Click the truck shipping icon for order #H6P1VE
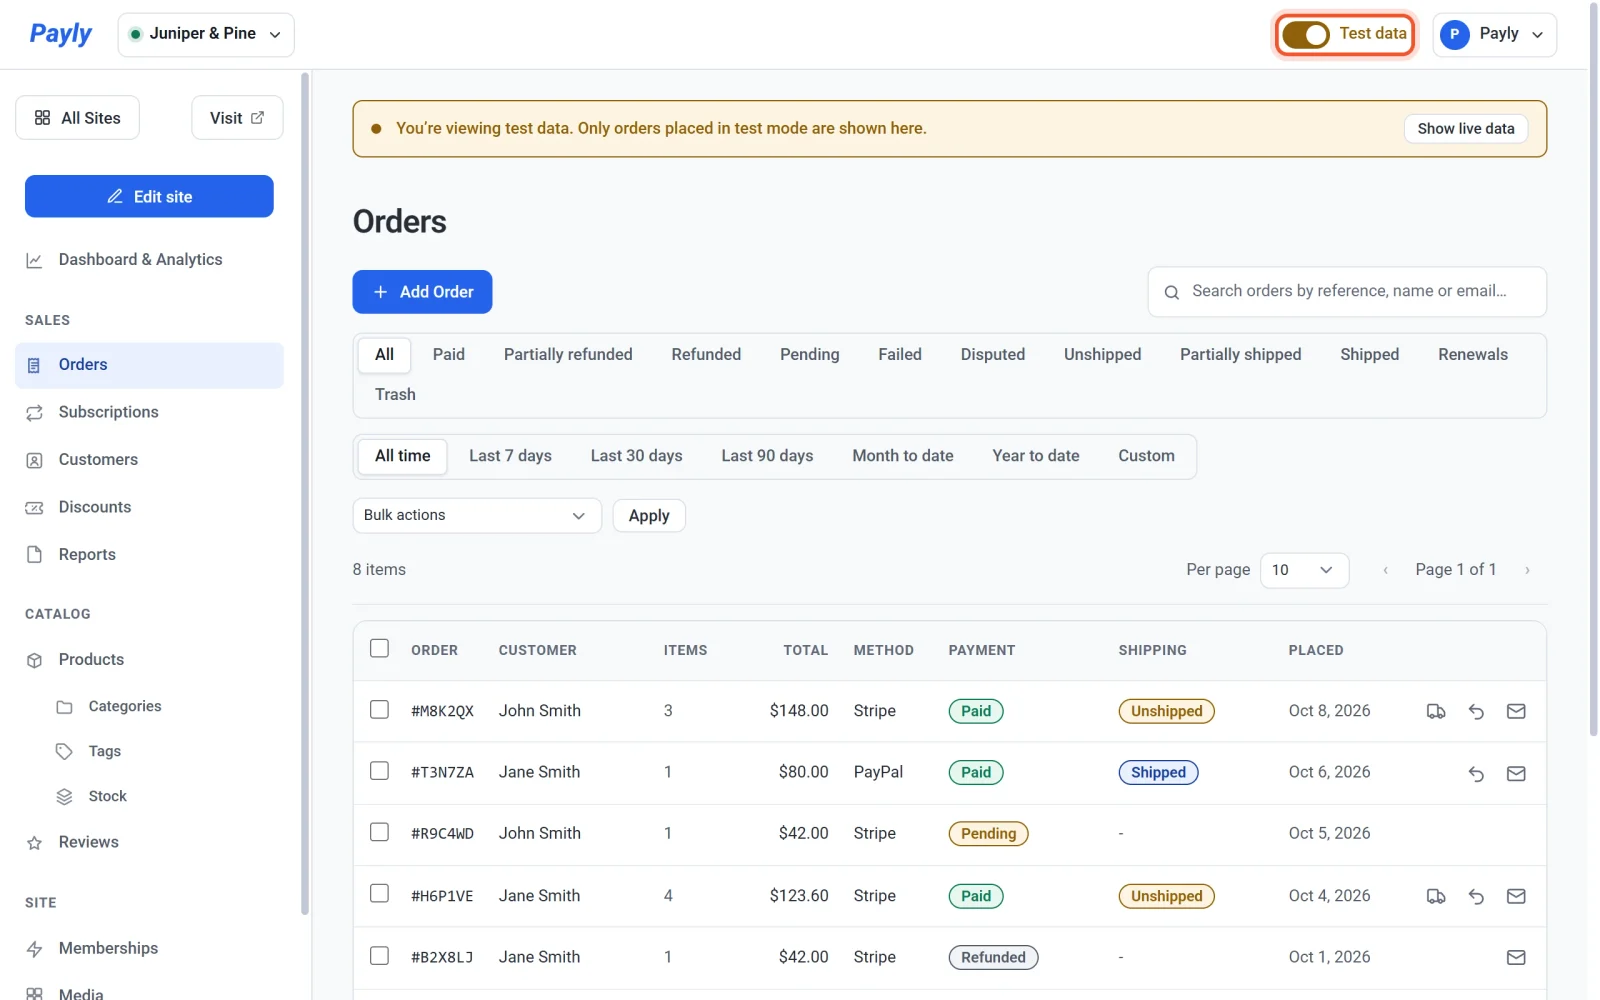Screen dimensions: 1600x1000 click(1436, 897)
